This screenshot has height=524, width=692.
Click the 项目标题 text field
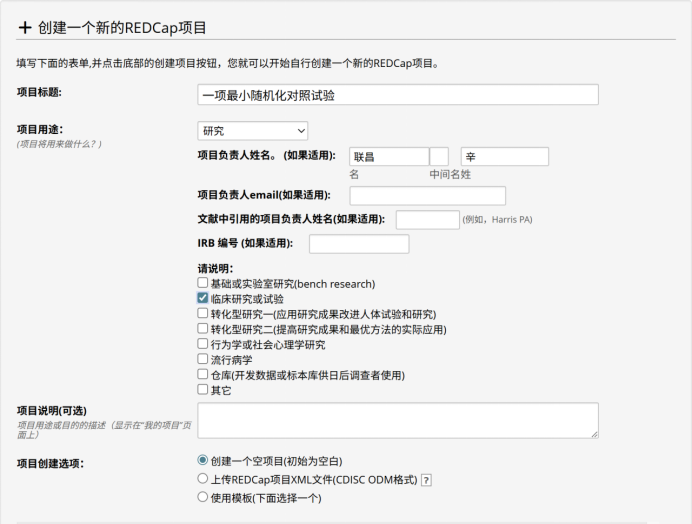coord(398,94)
